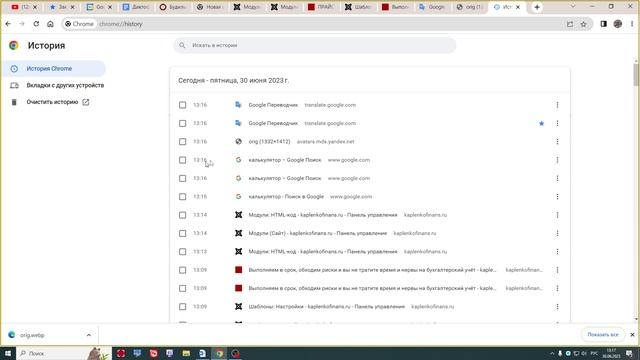640x360 pixels.
Task: Click the Windows Start button
Action: click(x=8, y=353)
